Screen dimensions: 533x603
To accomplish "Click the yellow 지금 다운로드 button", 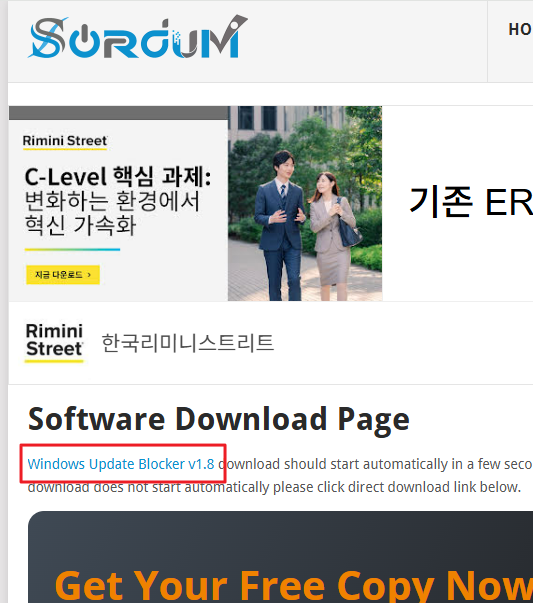I will pos(63,275).
